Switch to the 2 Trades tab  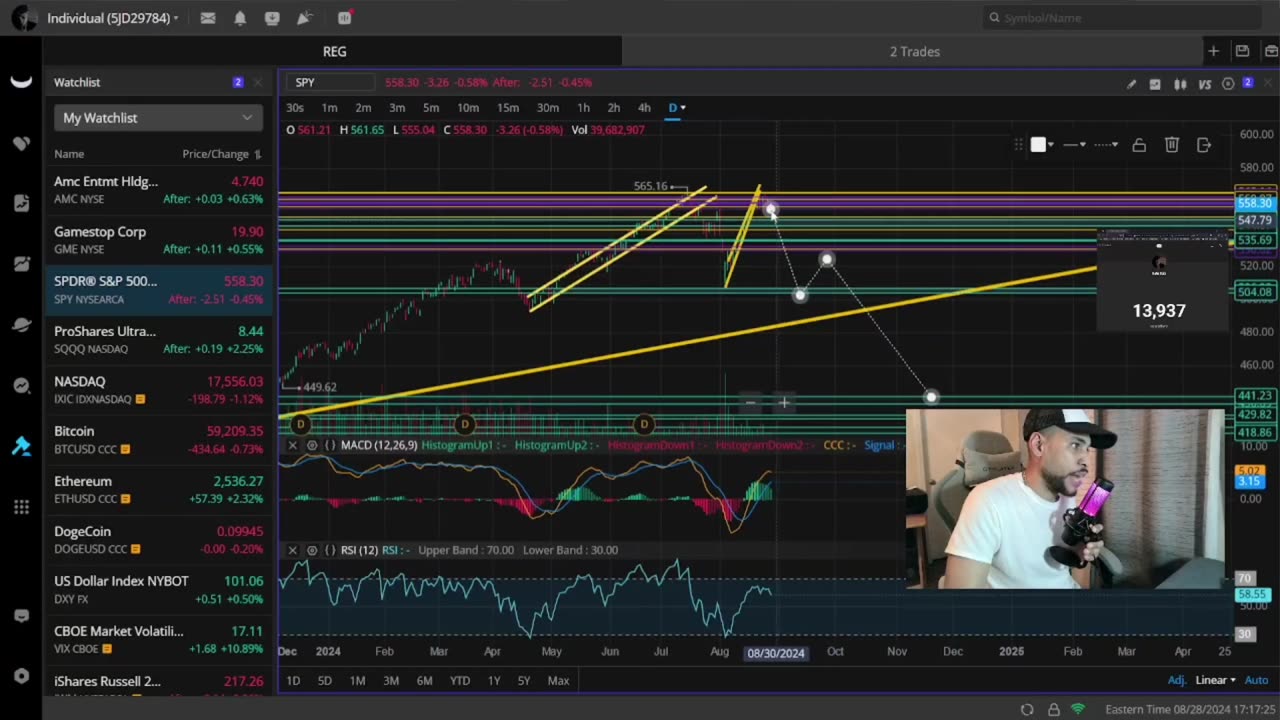[x=915, y=51]
